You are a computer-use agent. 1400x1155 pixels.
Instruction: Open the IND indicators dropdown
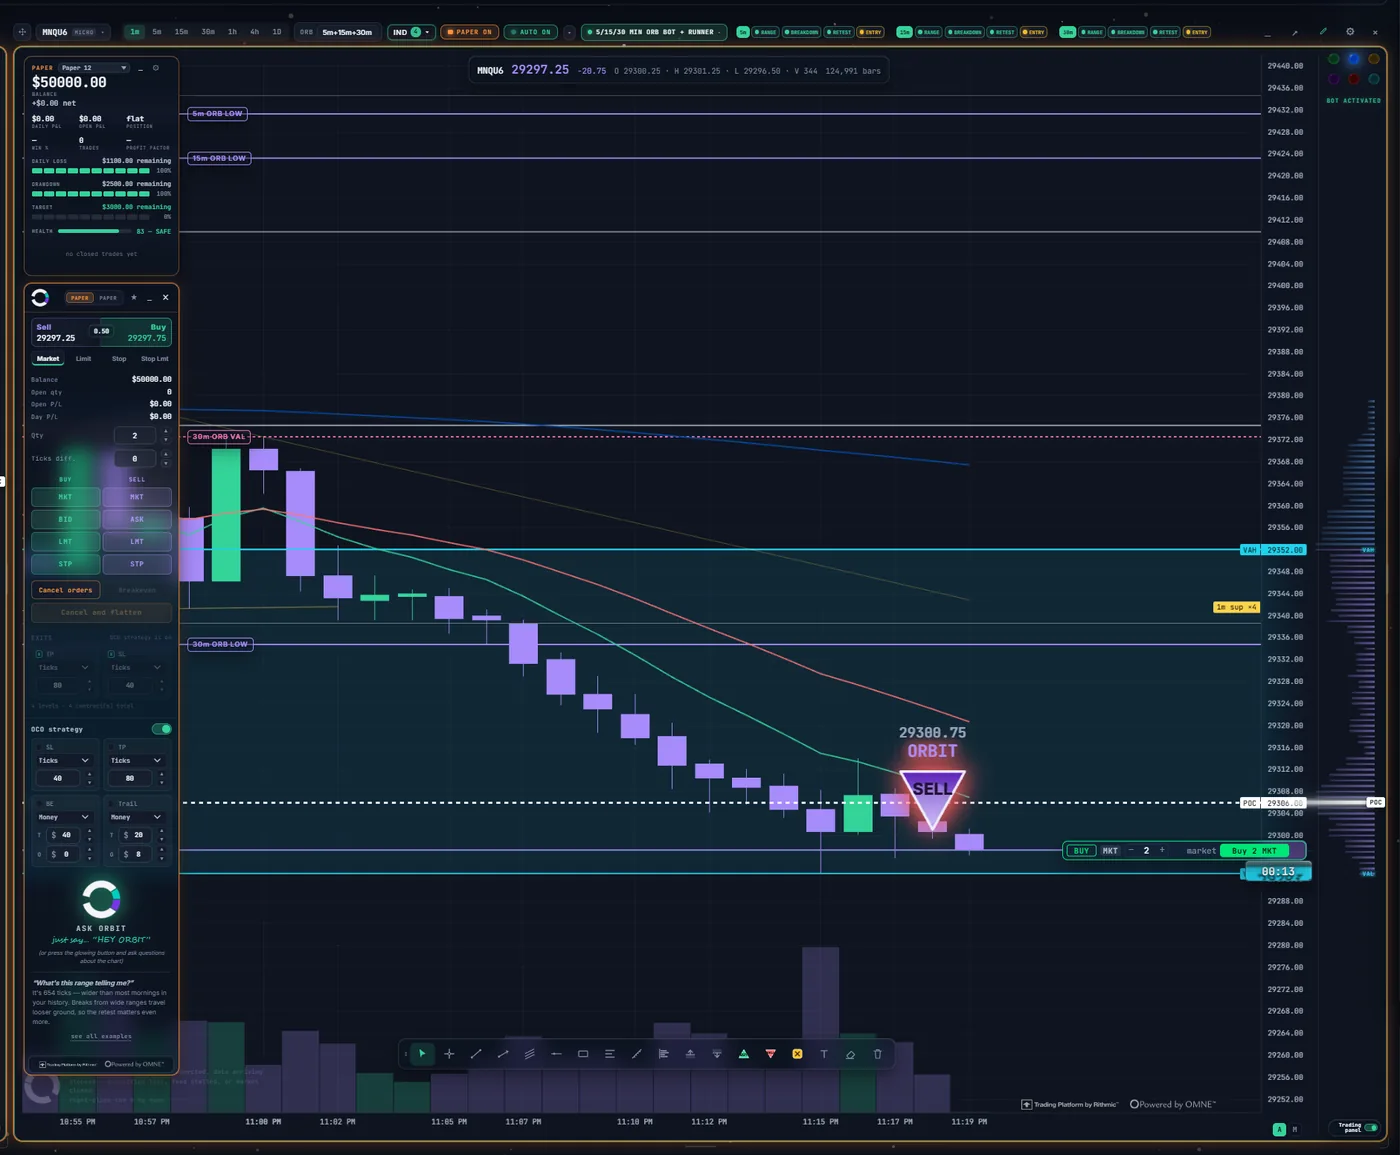[x=411, y=32]
